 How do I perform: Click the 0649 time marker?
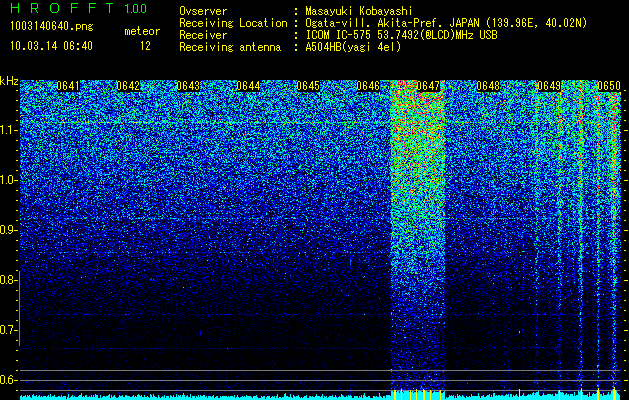click(x=548, y=86)
